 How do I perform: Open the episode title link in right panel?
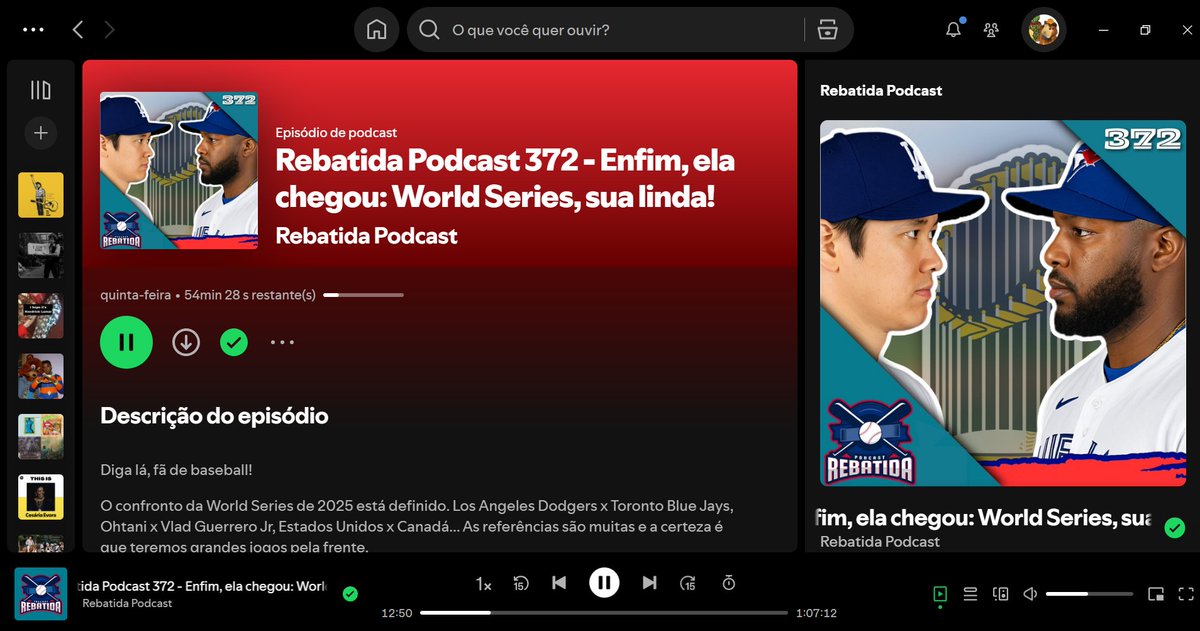click(x=986, y=518)
